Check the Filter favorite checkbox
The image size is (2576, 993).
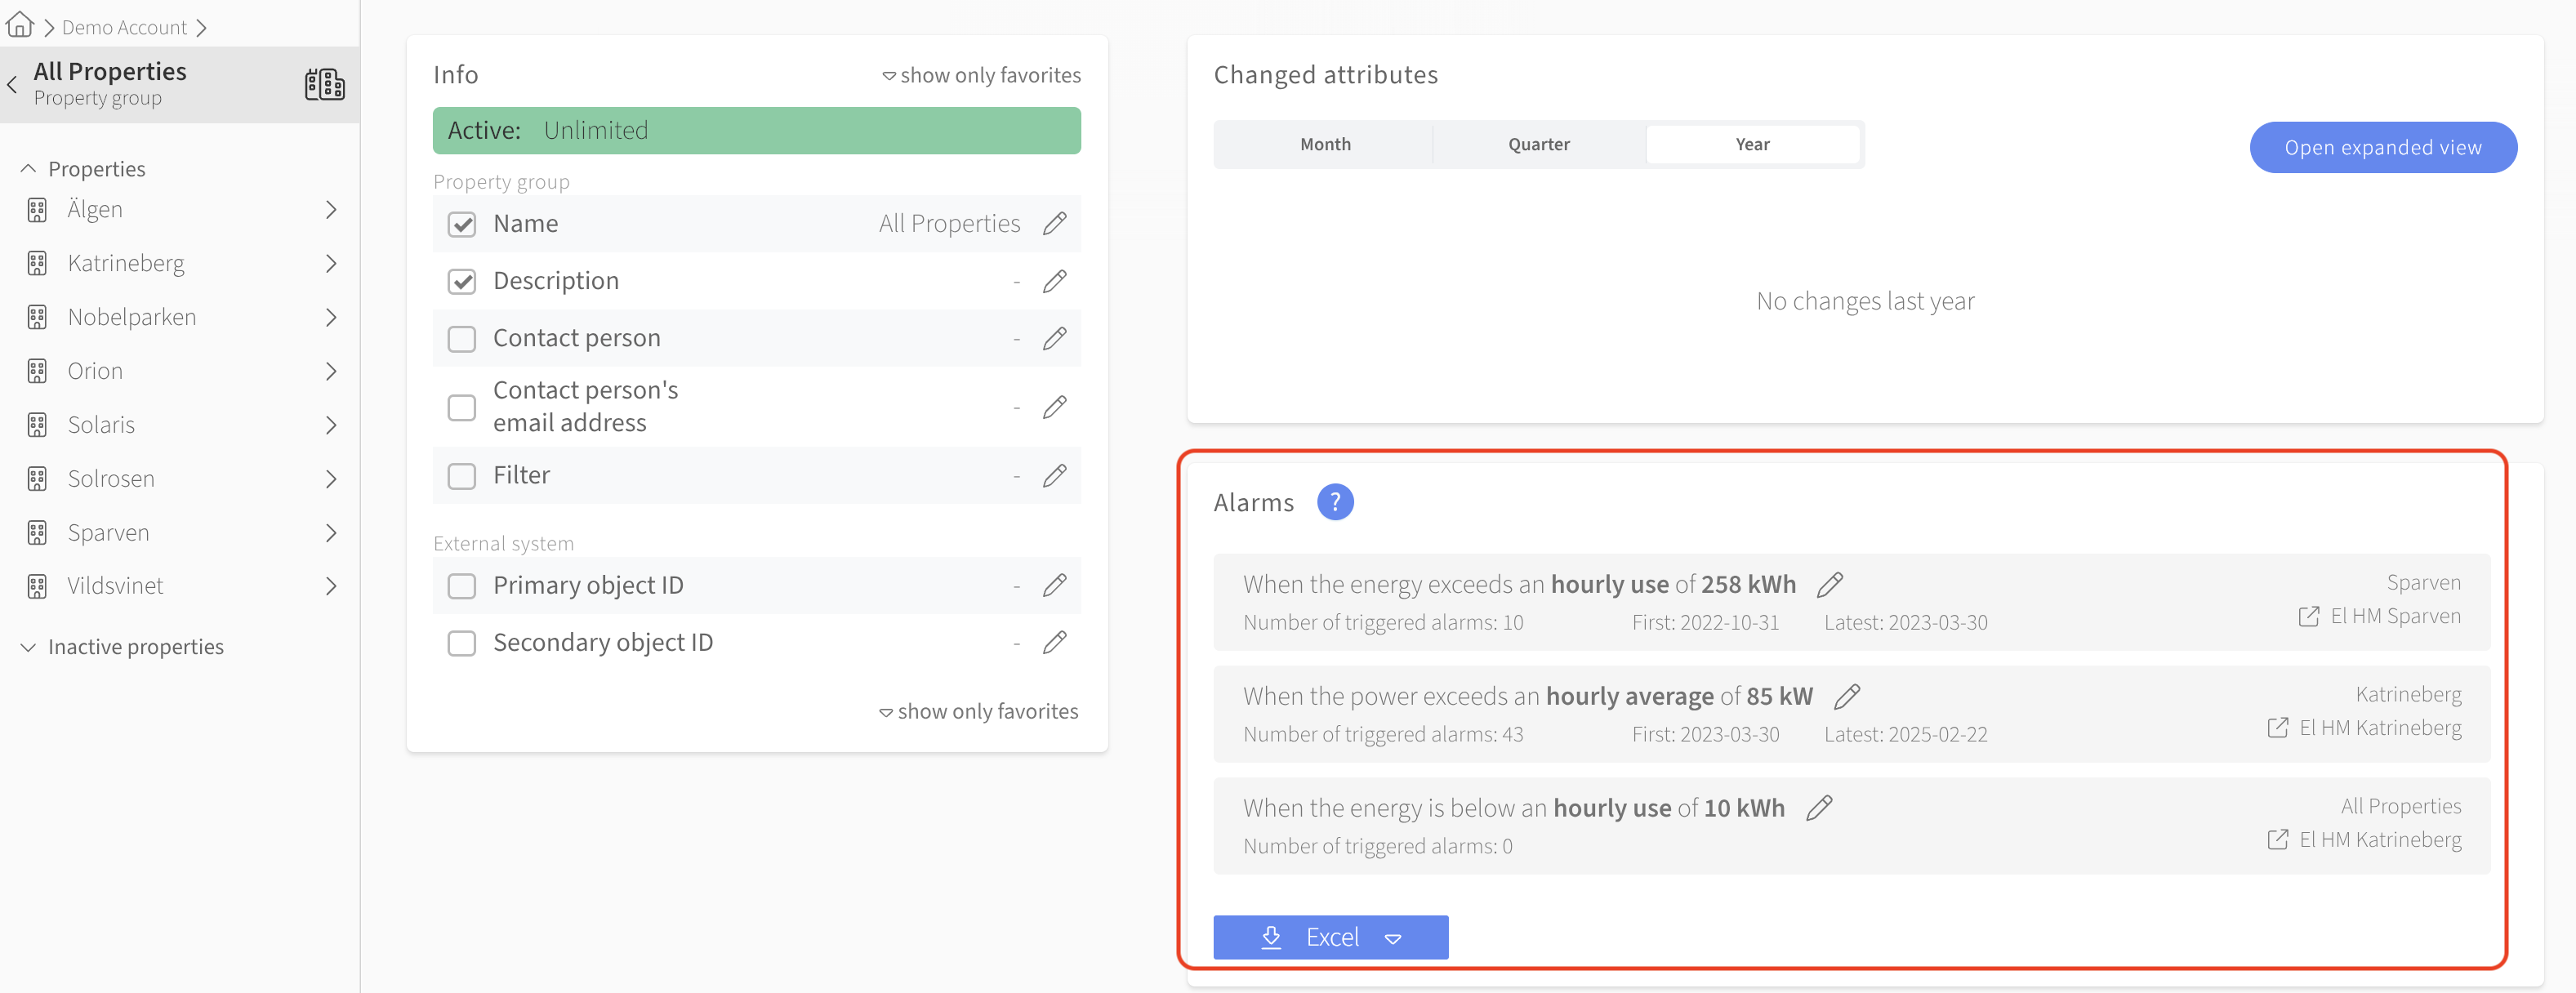coord(461,476)
